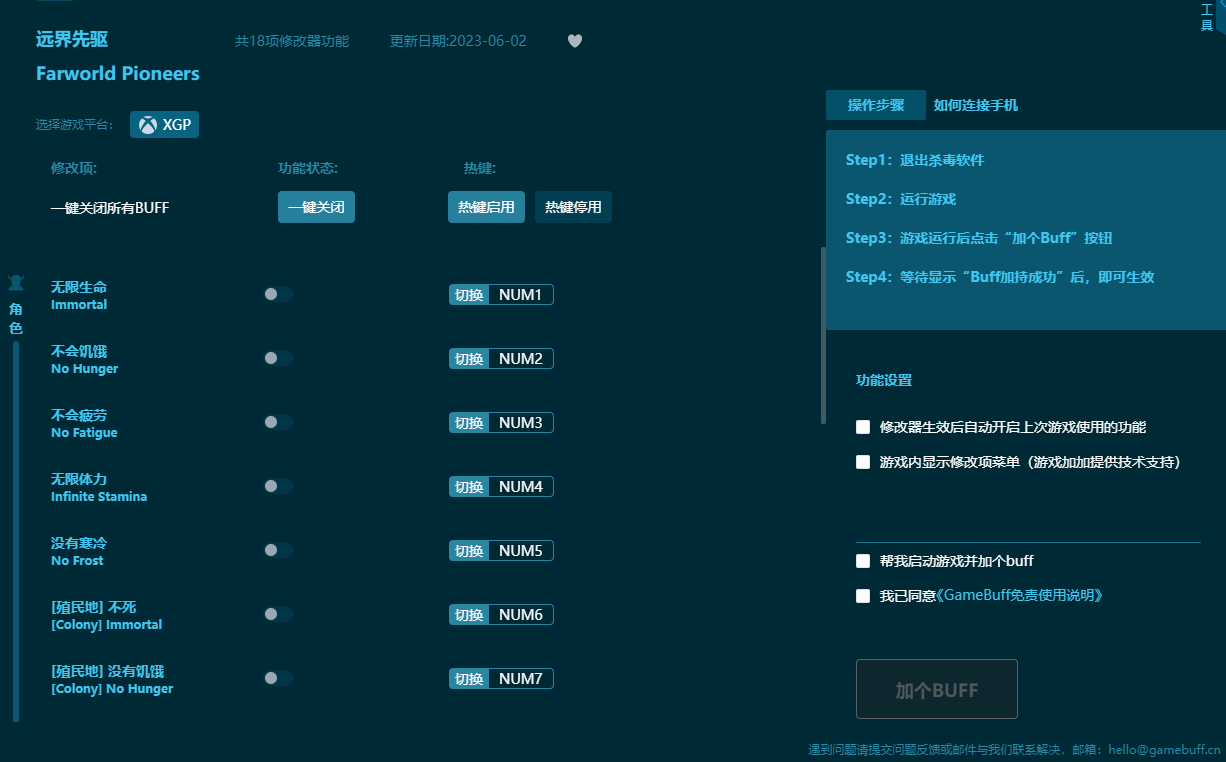Screen dimensions: 1226x762
Task: Open the 工具 tools panel
Action: pos(1207,17)
